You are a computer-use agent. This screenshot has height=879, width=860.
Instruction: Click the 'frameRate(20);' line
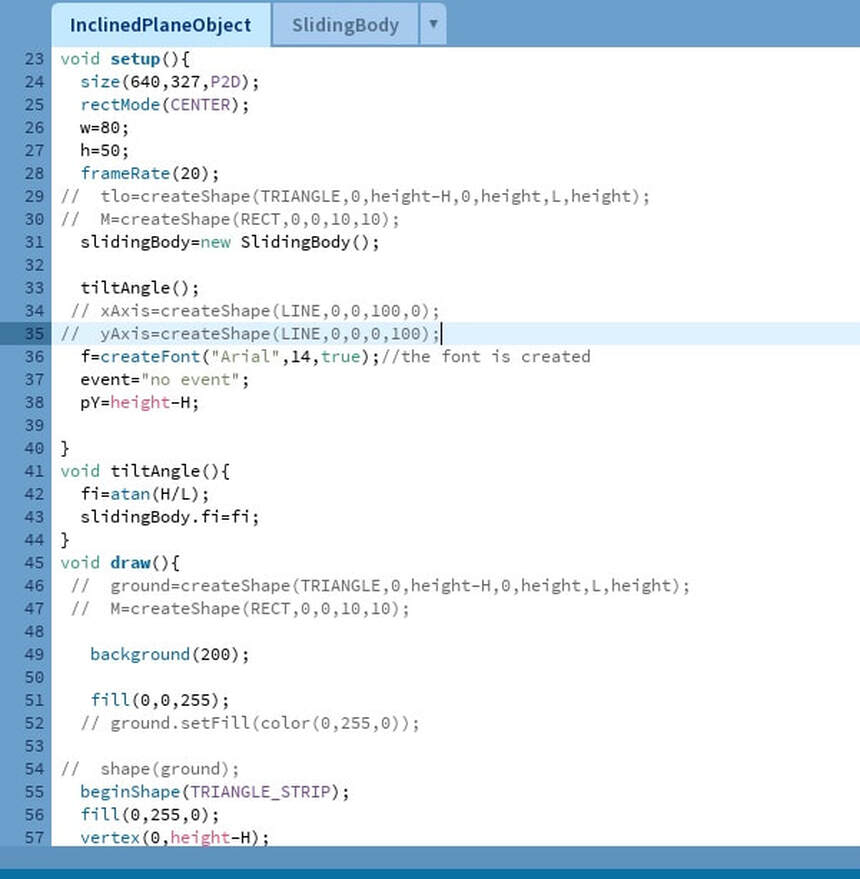[150, 174]
